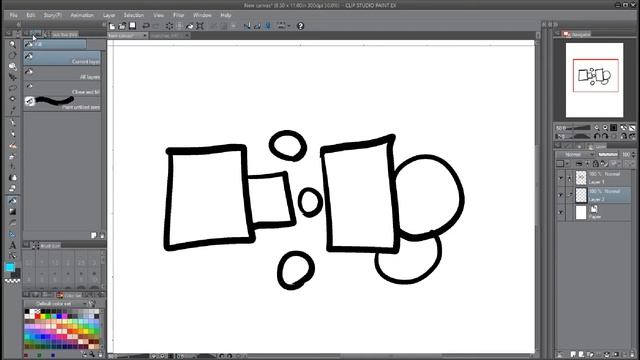Image resolution: width=640 pixels, height=360 pixels.
Task: Open dropdown arrow beside snap icons in command bar
Action: pos(289,26)
